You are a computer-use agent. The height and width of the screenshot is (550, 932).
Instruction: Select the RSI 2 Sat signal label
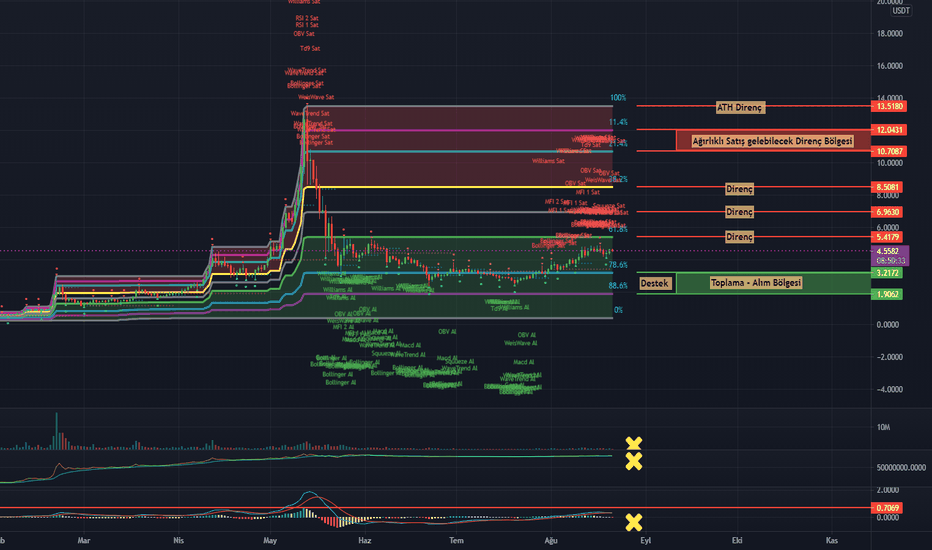pos(307,18)
